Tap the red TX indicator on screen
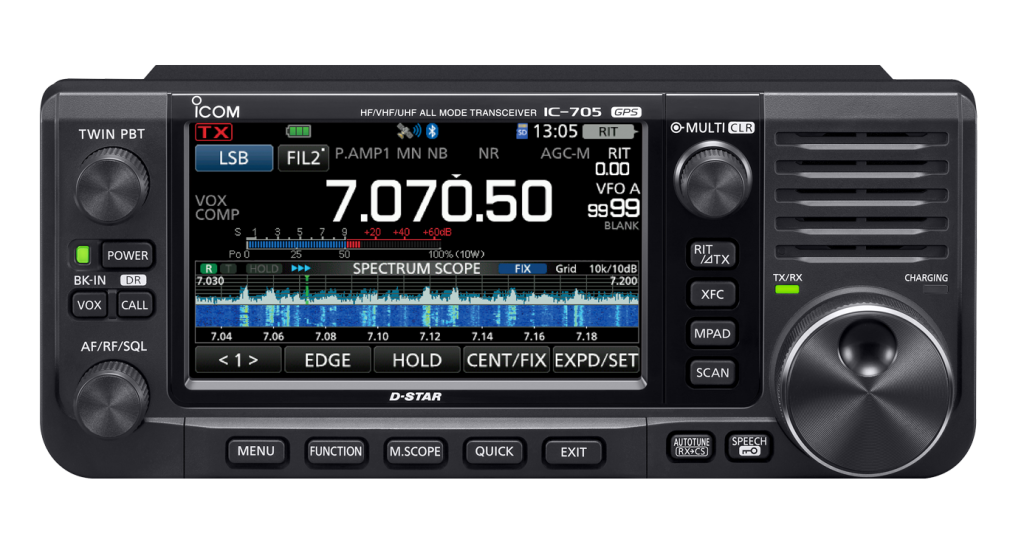 point(214,132)
